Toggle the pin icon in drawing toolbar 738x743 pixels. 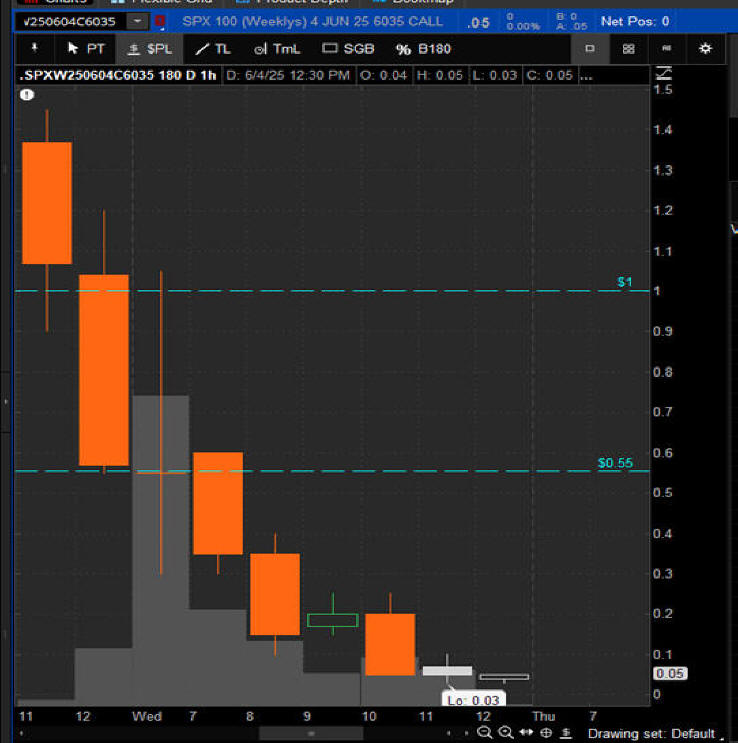[x=36, y=48]
